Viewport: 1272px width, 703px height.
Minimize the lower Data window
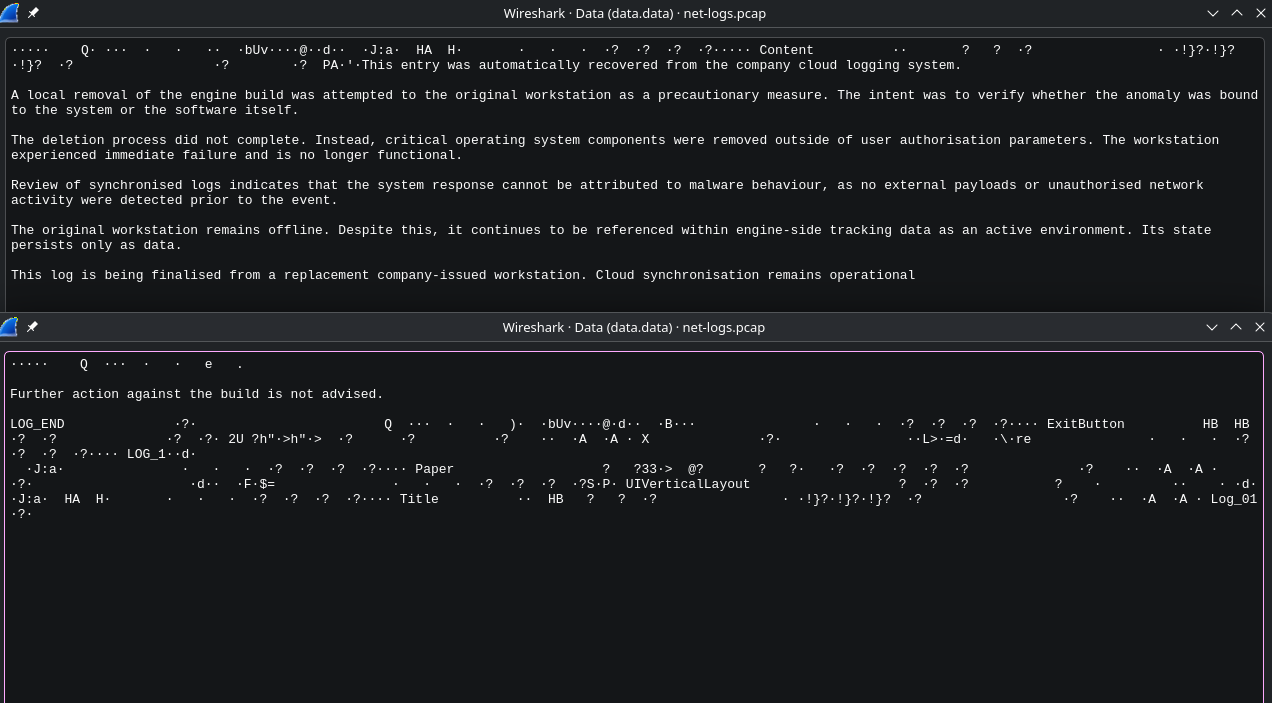1212,327
